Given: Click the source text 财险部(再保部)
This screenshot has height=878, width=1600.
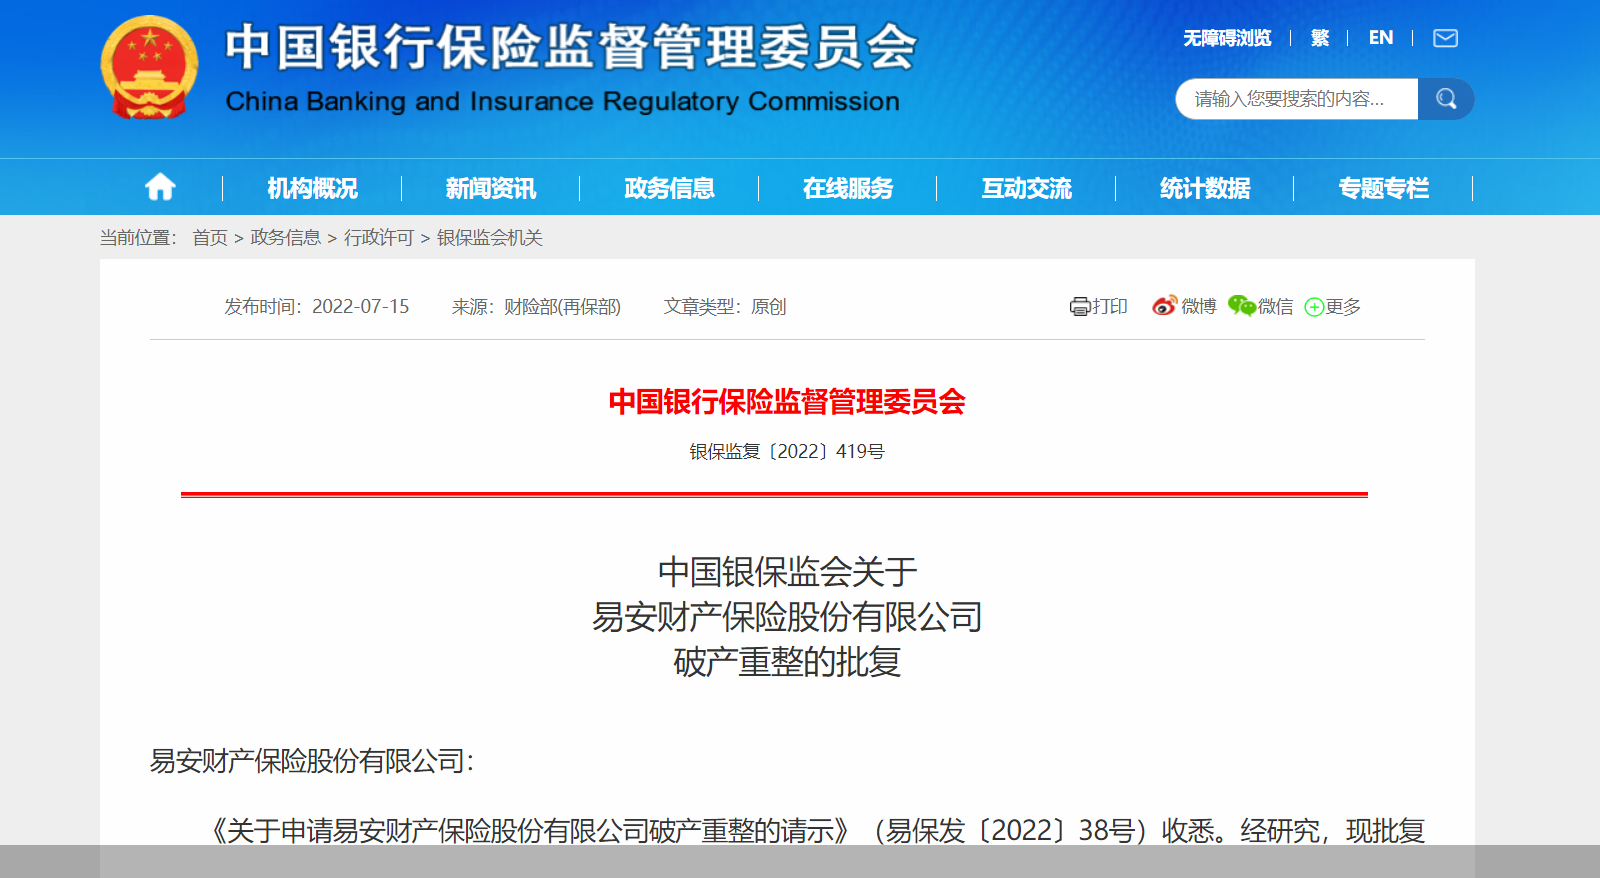Looking at the screenshot, I should (x=562, y=307).
